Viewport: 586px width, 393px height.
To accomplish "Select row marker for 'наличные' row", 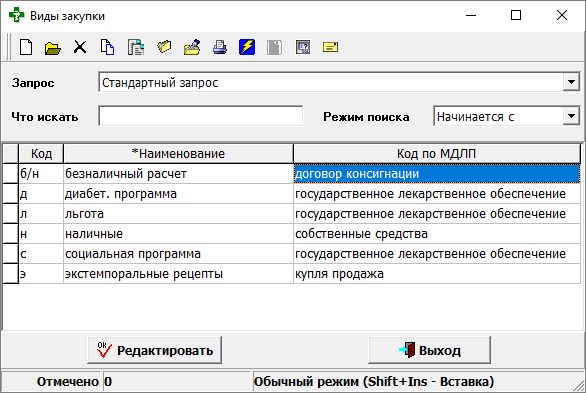I will (10, 233).
